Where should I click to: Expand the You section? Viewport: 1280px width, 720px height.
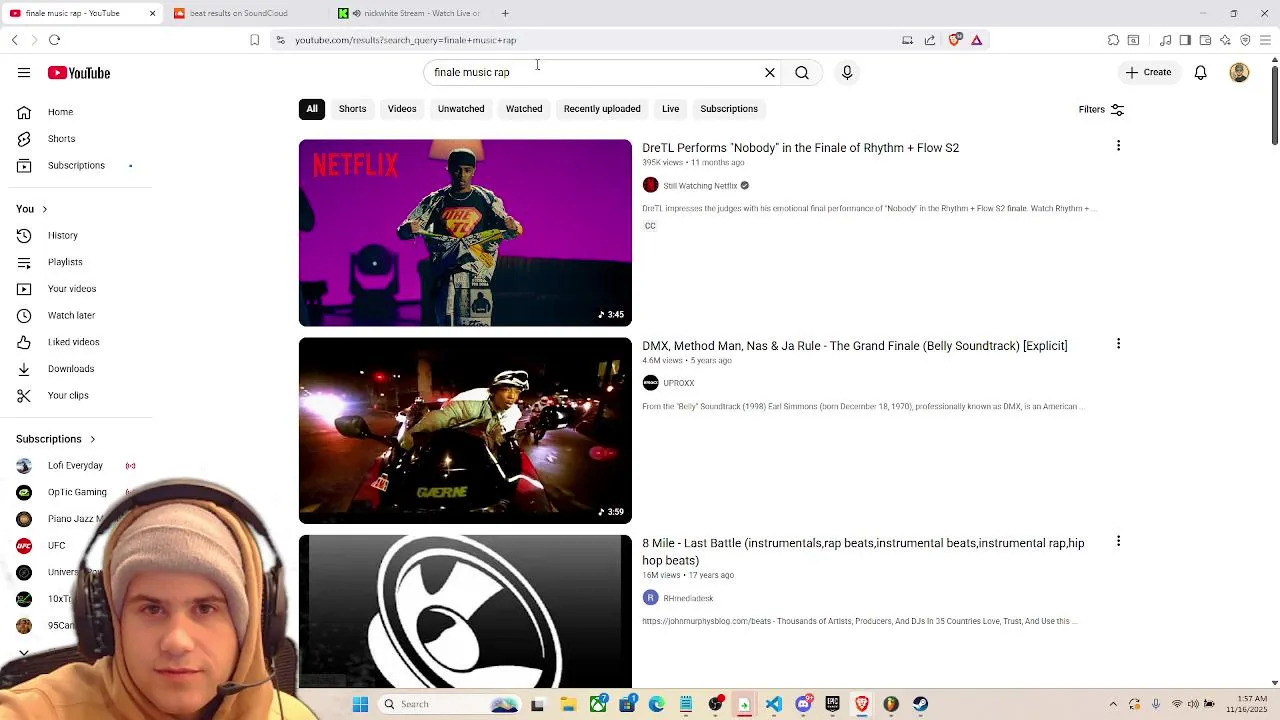tap(32, 209)
